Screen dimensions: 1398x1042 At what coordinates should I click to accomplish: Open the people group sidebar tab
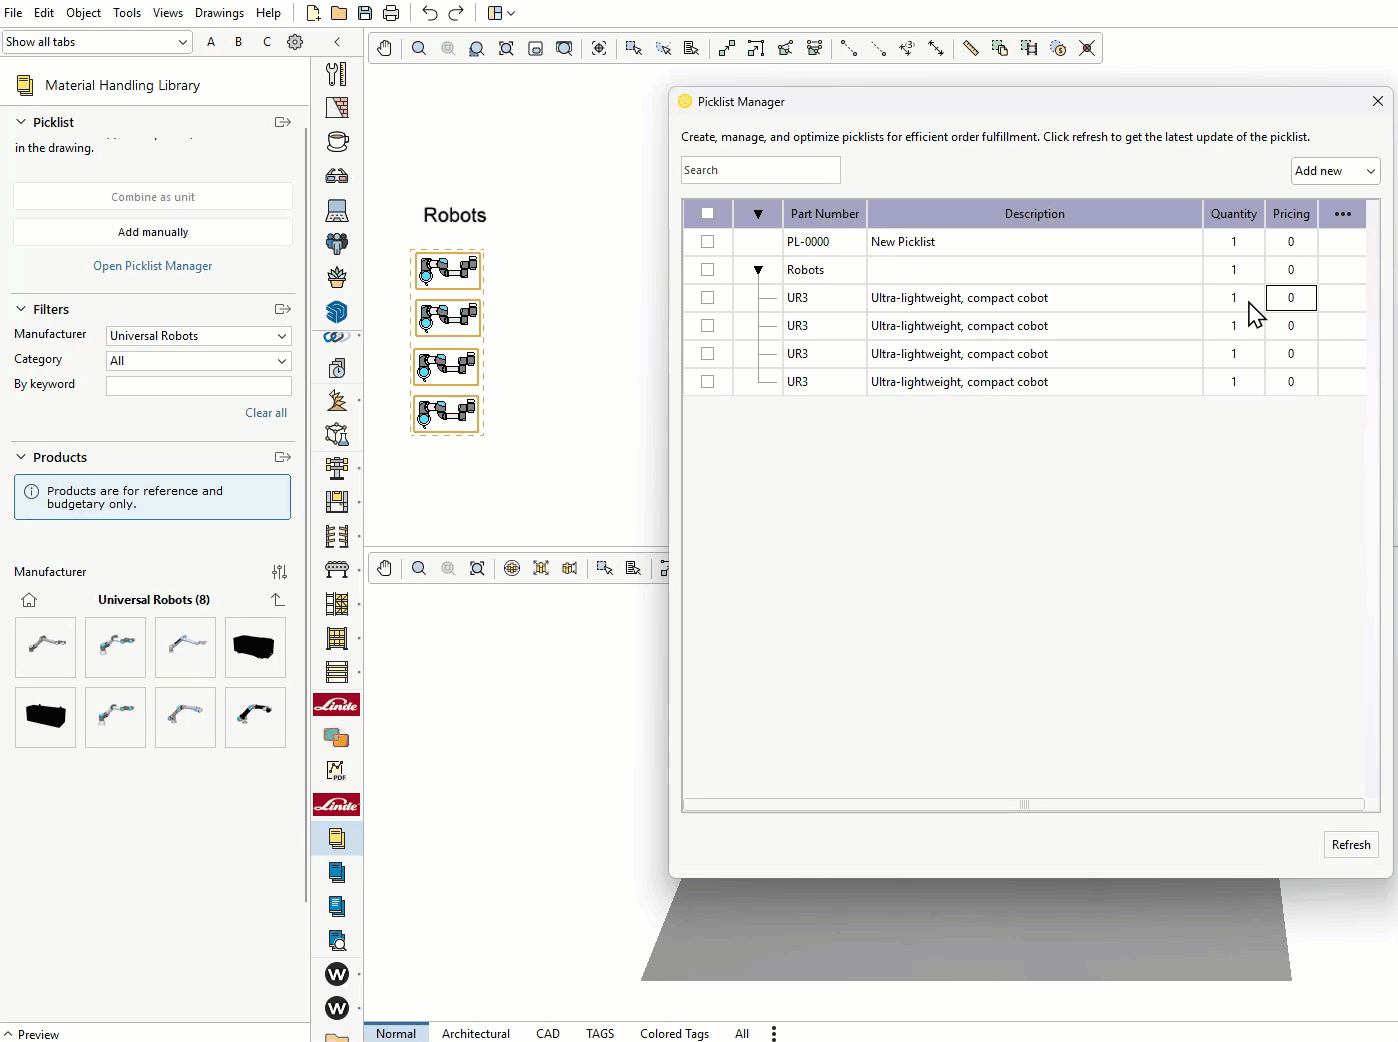coord(337,244)
